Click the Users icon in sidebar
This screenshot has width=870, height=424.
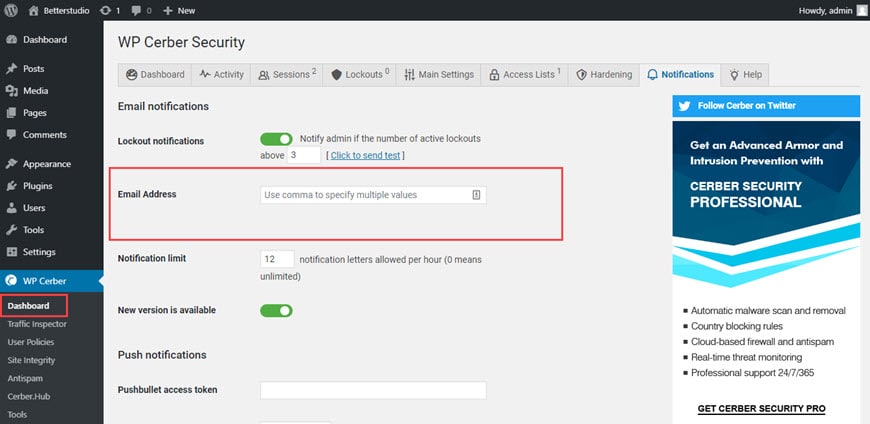click(x=11, y=208)
